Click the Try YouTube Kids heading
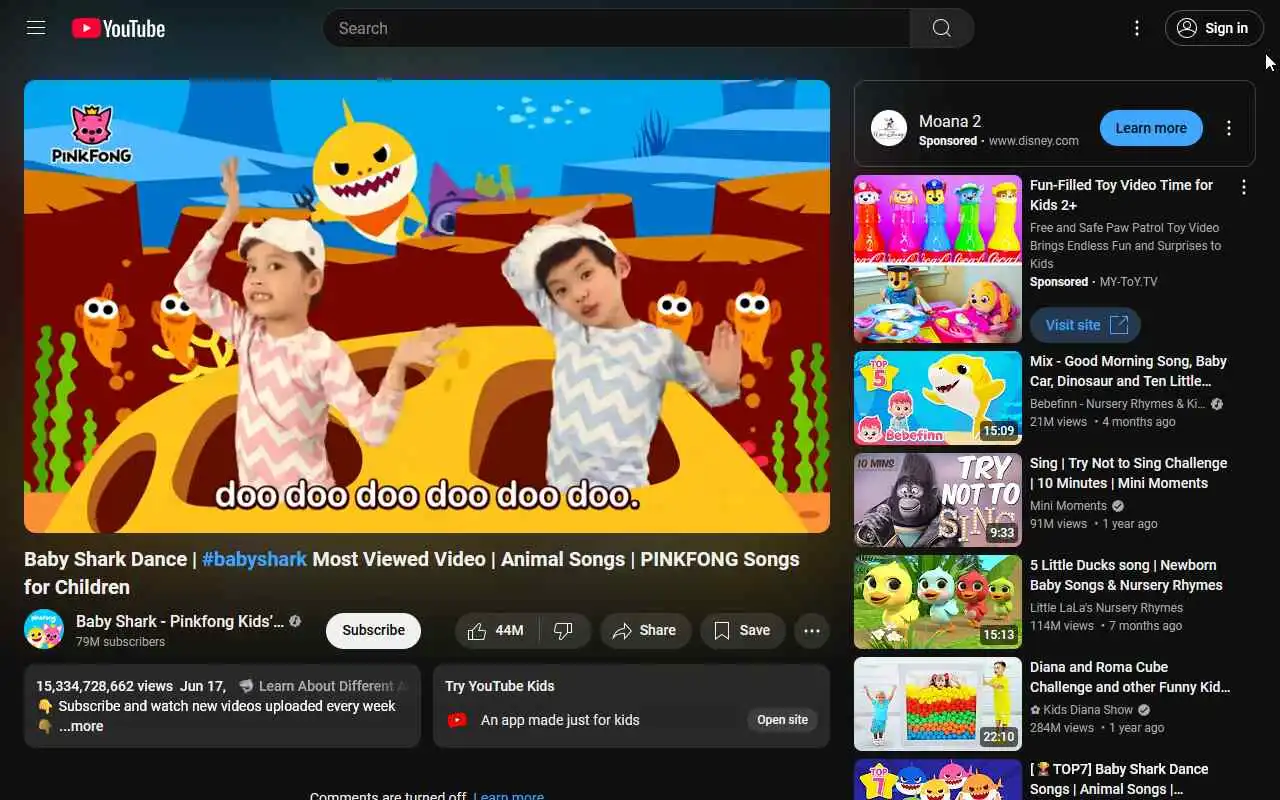This screenshot has height=800, width=1280. click(x=499, y=686)
